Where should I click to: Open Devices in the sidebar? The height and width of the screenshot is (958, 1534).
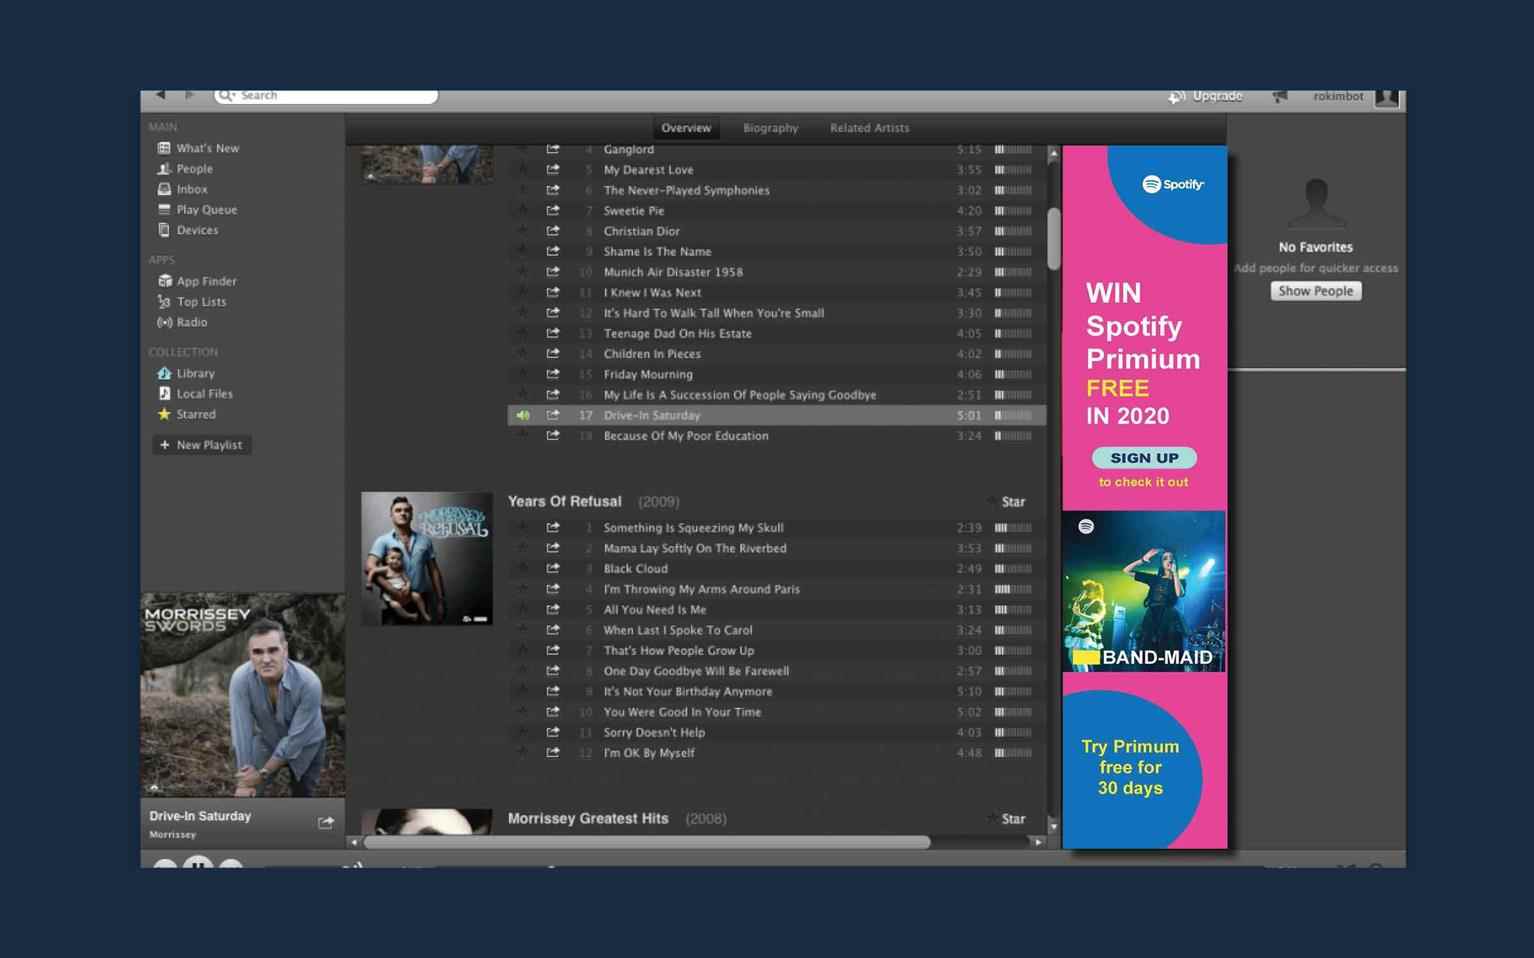[187, 230]
